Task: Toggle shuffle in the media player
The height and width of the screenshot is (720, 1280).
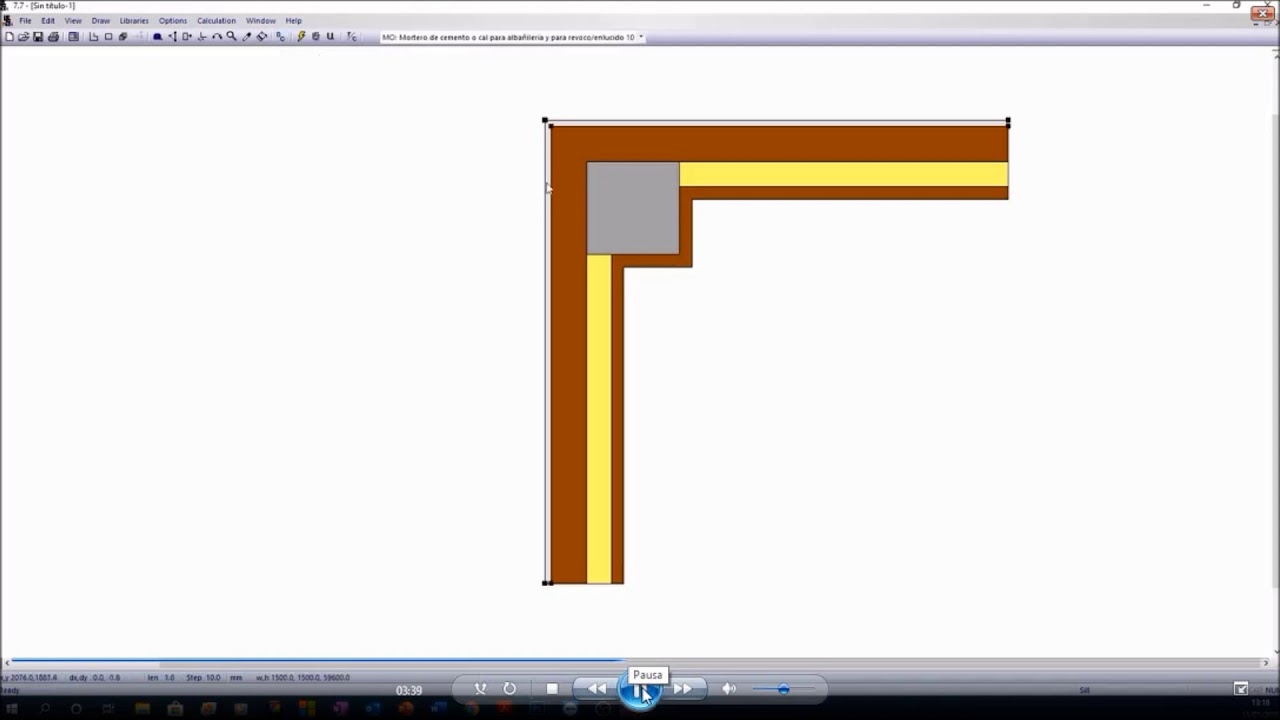Action: tap(480, 689)
